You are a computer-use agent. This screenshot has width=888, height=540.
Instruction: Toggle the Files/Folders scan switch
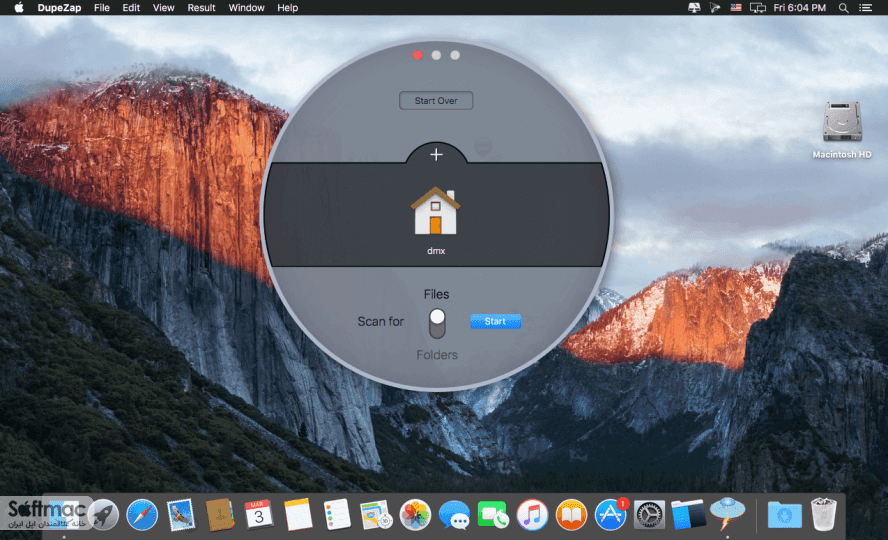tap(437, 323)
